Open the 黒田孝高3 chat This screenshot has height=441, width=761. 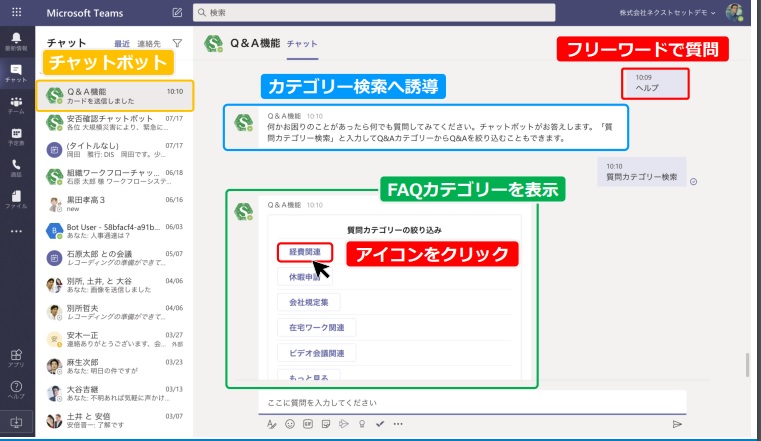click(115, 204)
